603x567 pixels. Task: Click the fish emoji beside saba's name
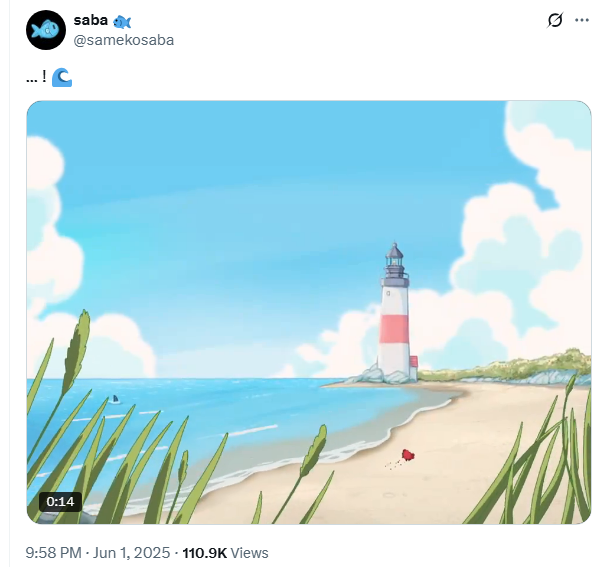tap(122, 22)
